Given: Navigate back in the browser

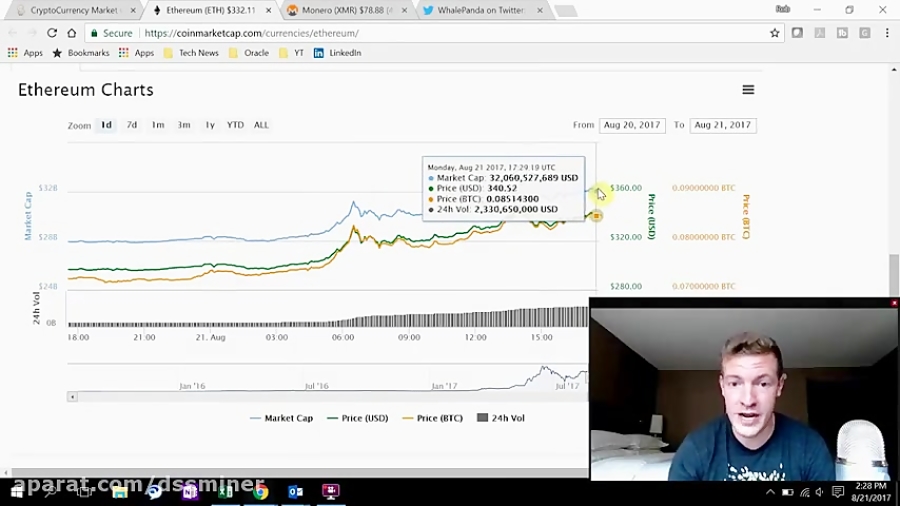Looking at the screenshot, I should [13, 33].
